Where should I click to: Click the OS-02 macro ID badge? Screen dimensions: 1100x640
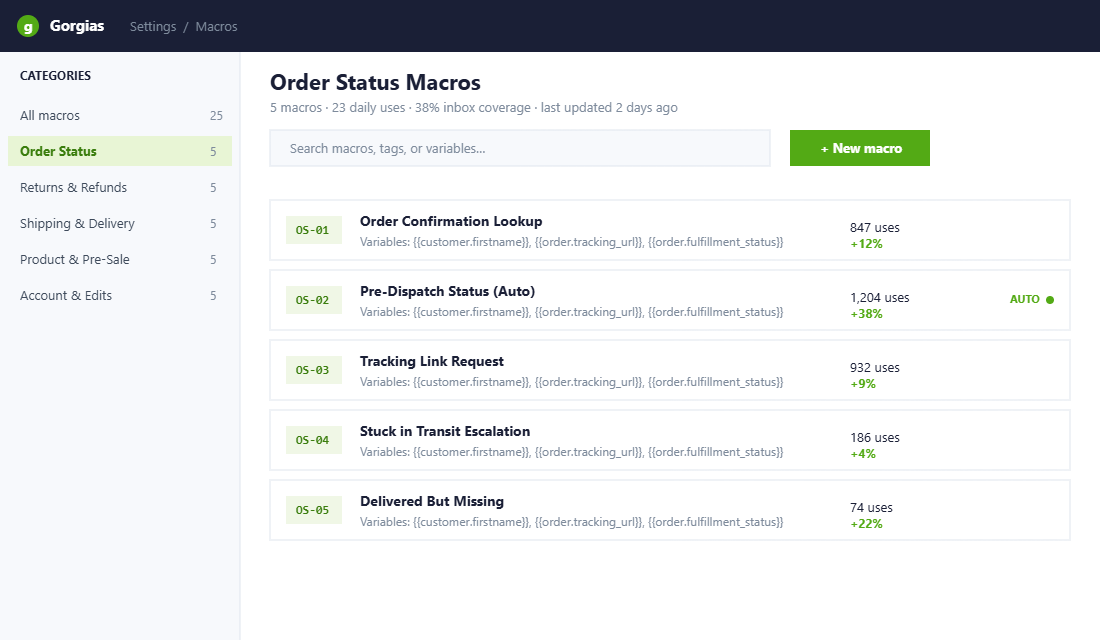(x=314, y=300)
